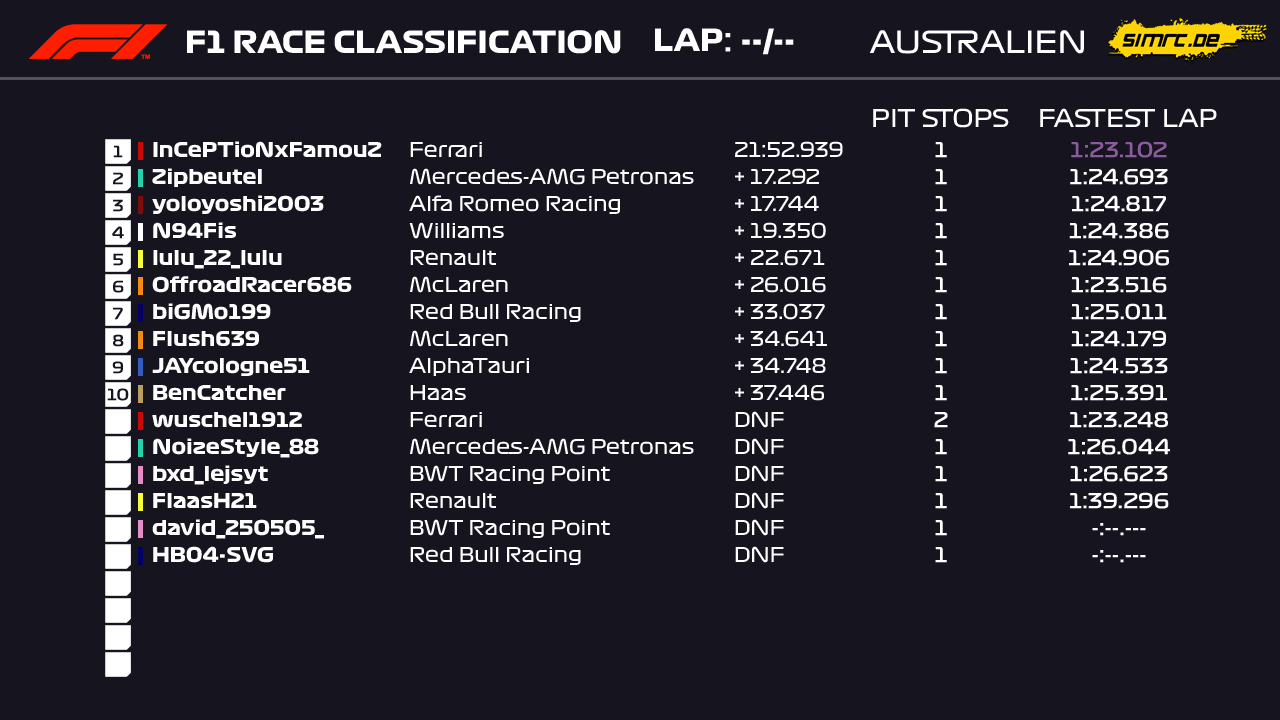Click the AUSTRALIEN track title
Viewport: 1280px width, 720px height.
point(977,42)
